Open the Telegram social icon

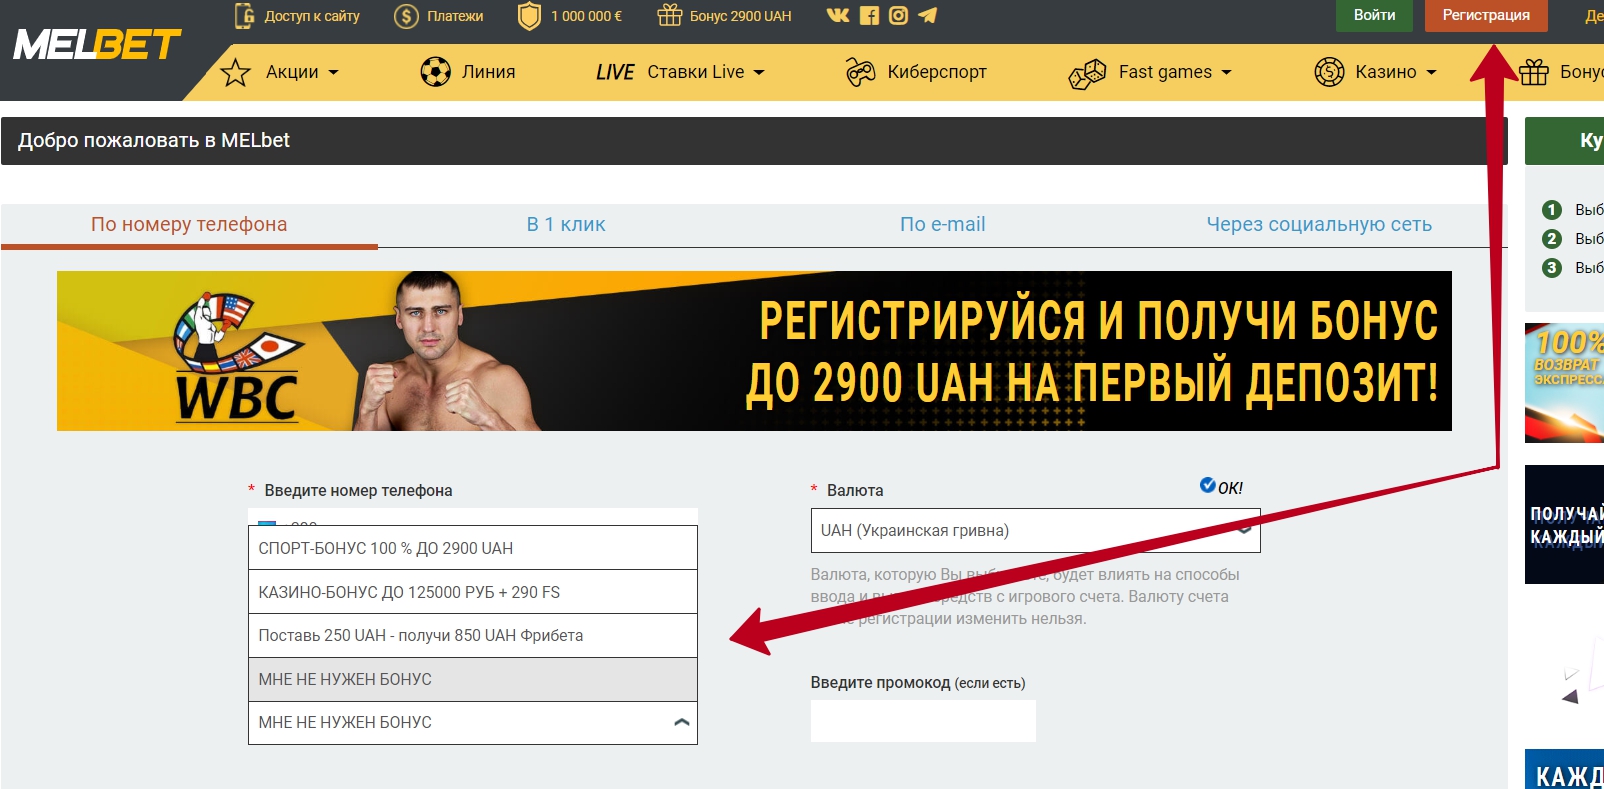(927, 15)
